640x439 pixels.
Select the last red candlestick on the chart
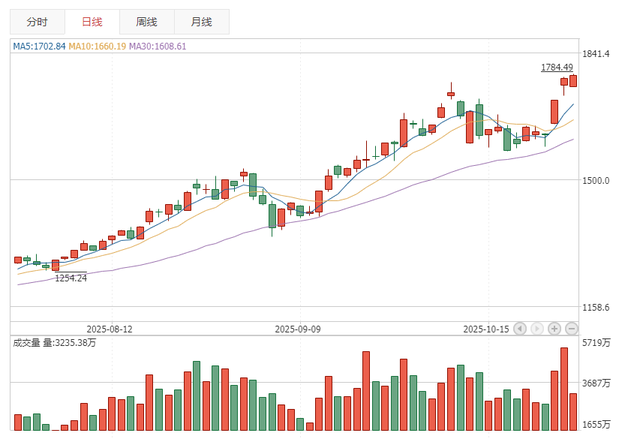574,80
